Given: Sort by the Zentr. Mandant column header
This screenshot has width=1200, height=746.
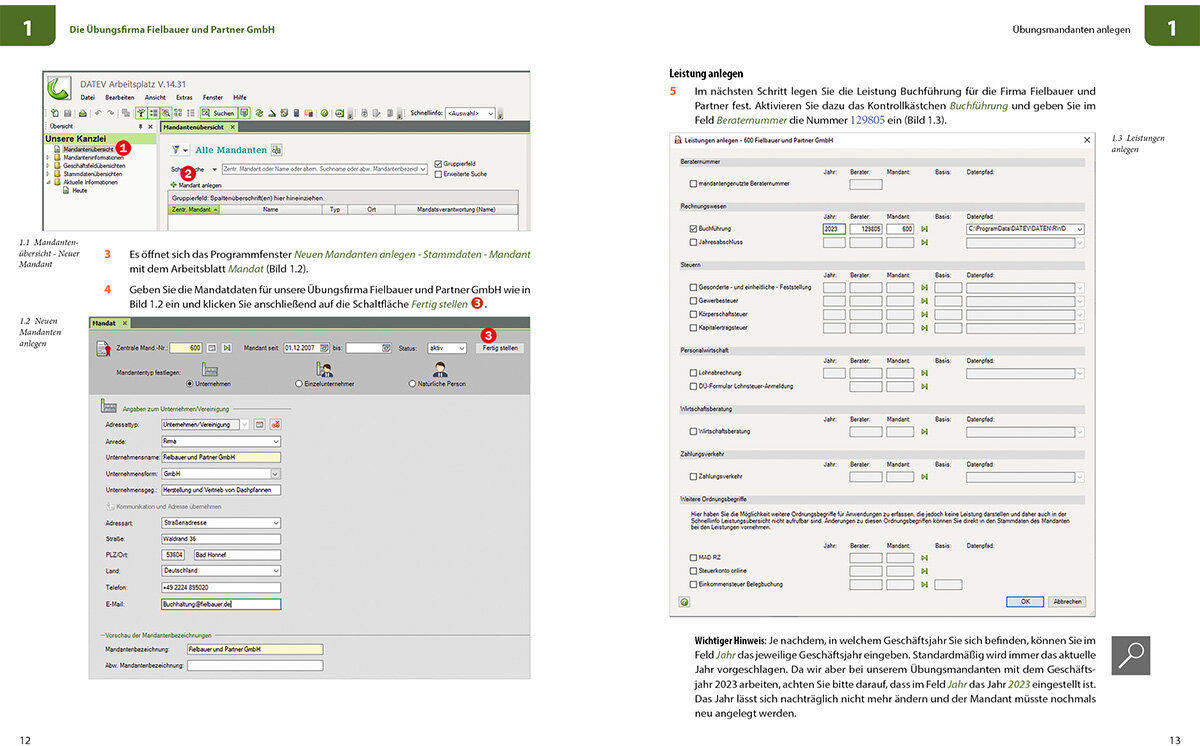Looking at the screenshot, I should pos(193,210).
